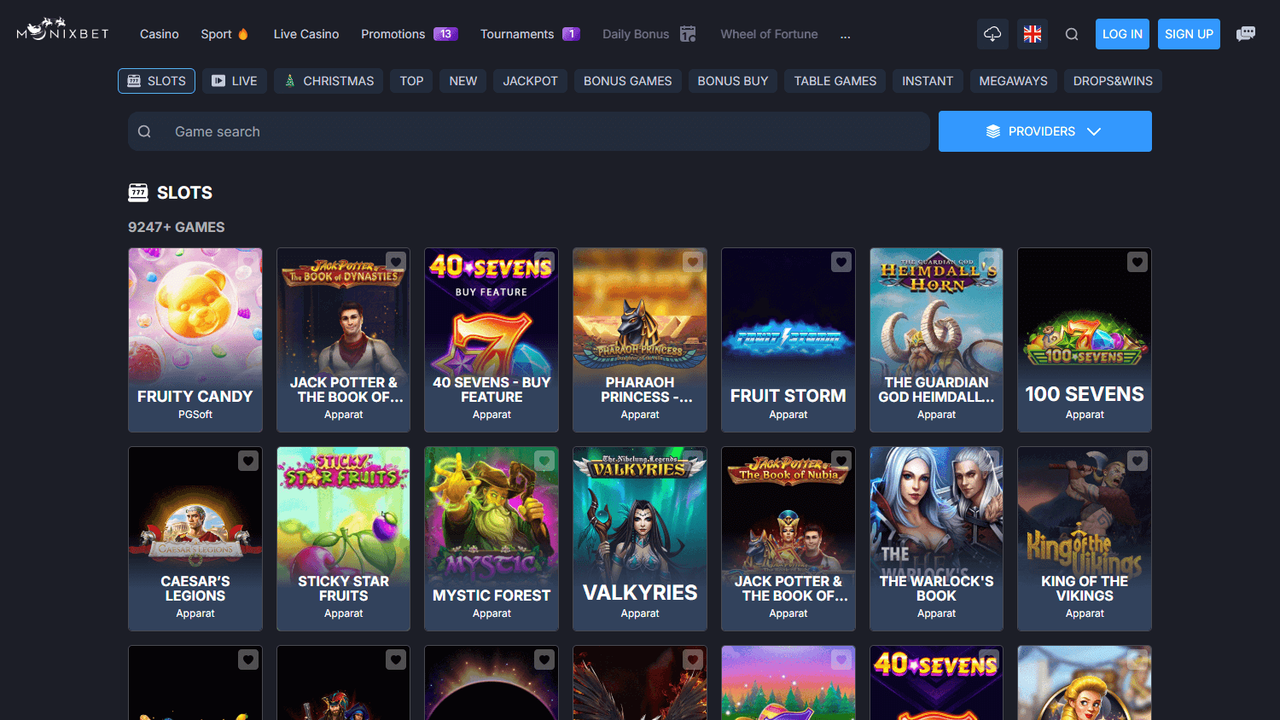Viewport: 1280px width, 720px height.
Task: Click the flame icon next to Sport
Action: coord(243,34)
